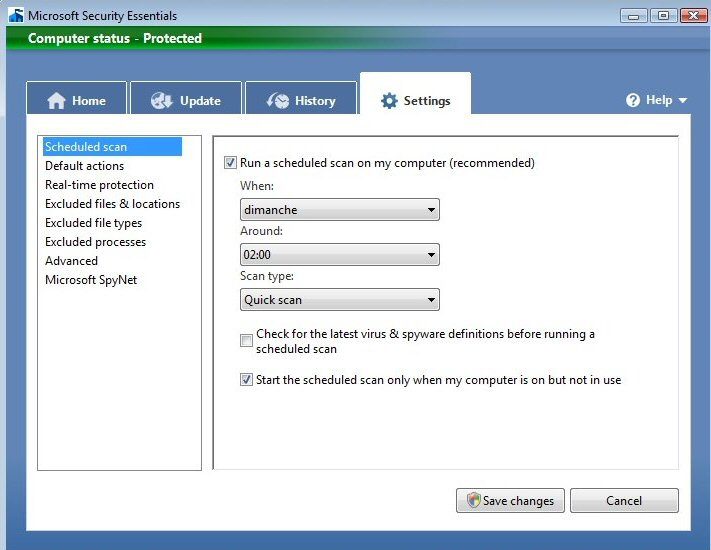Click the History tab clock icon
Screen dimensions: 711x550
click(x=278, y=100)
